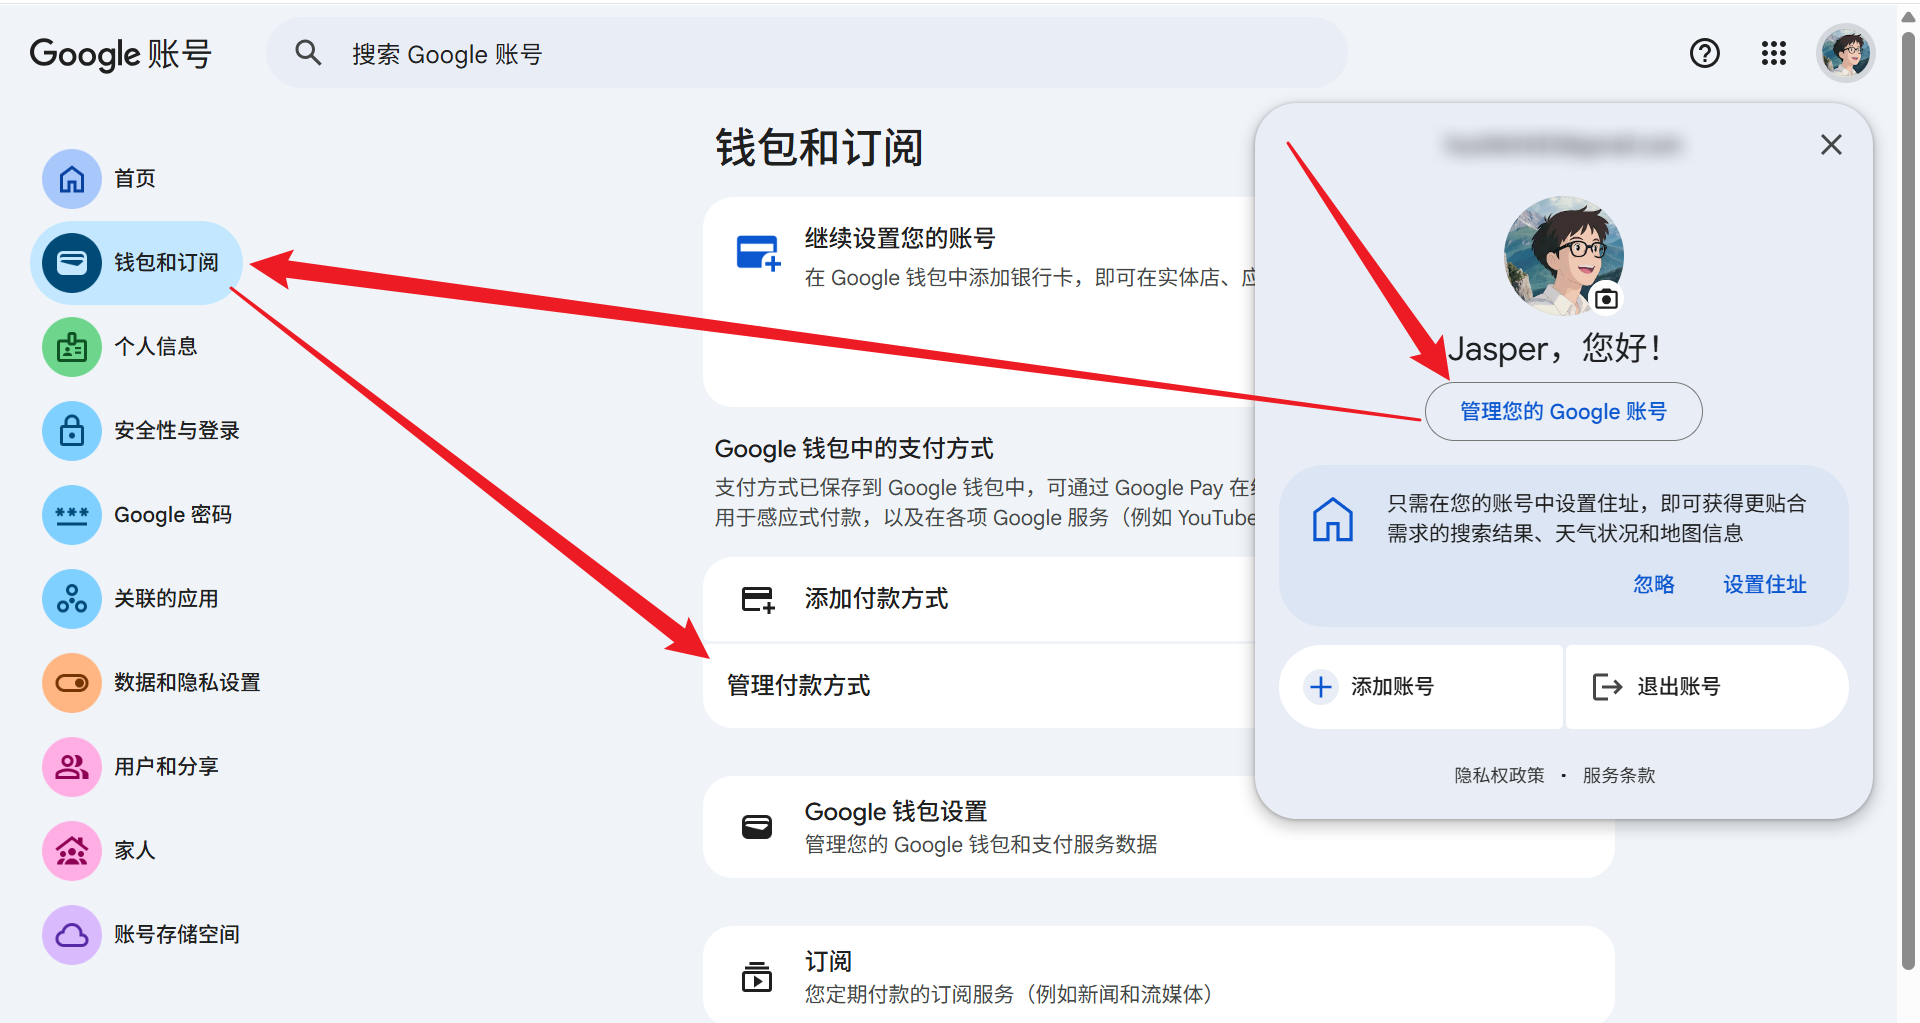Click the wallet icon beside Google 钱包设置
Viewport: 1920px width, 1023px height.
(757, 827)
